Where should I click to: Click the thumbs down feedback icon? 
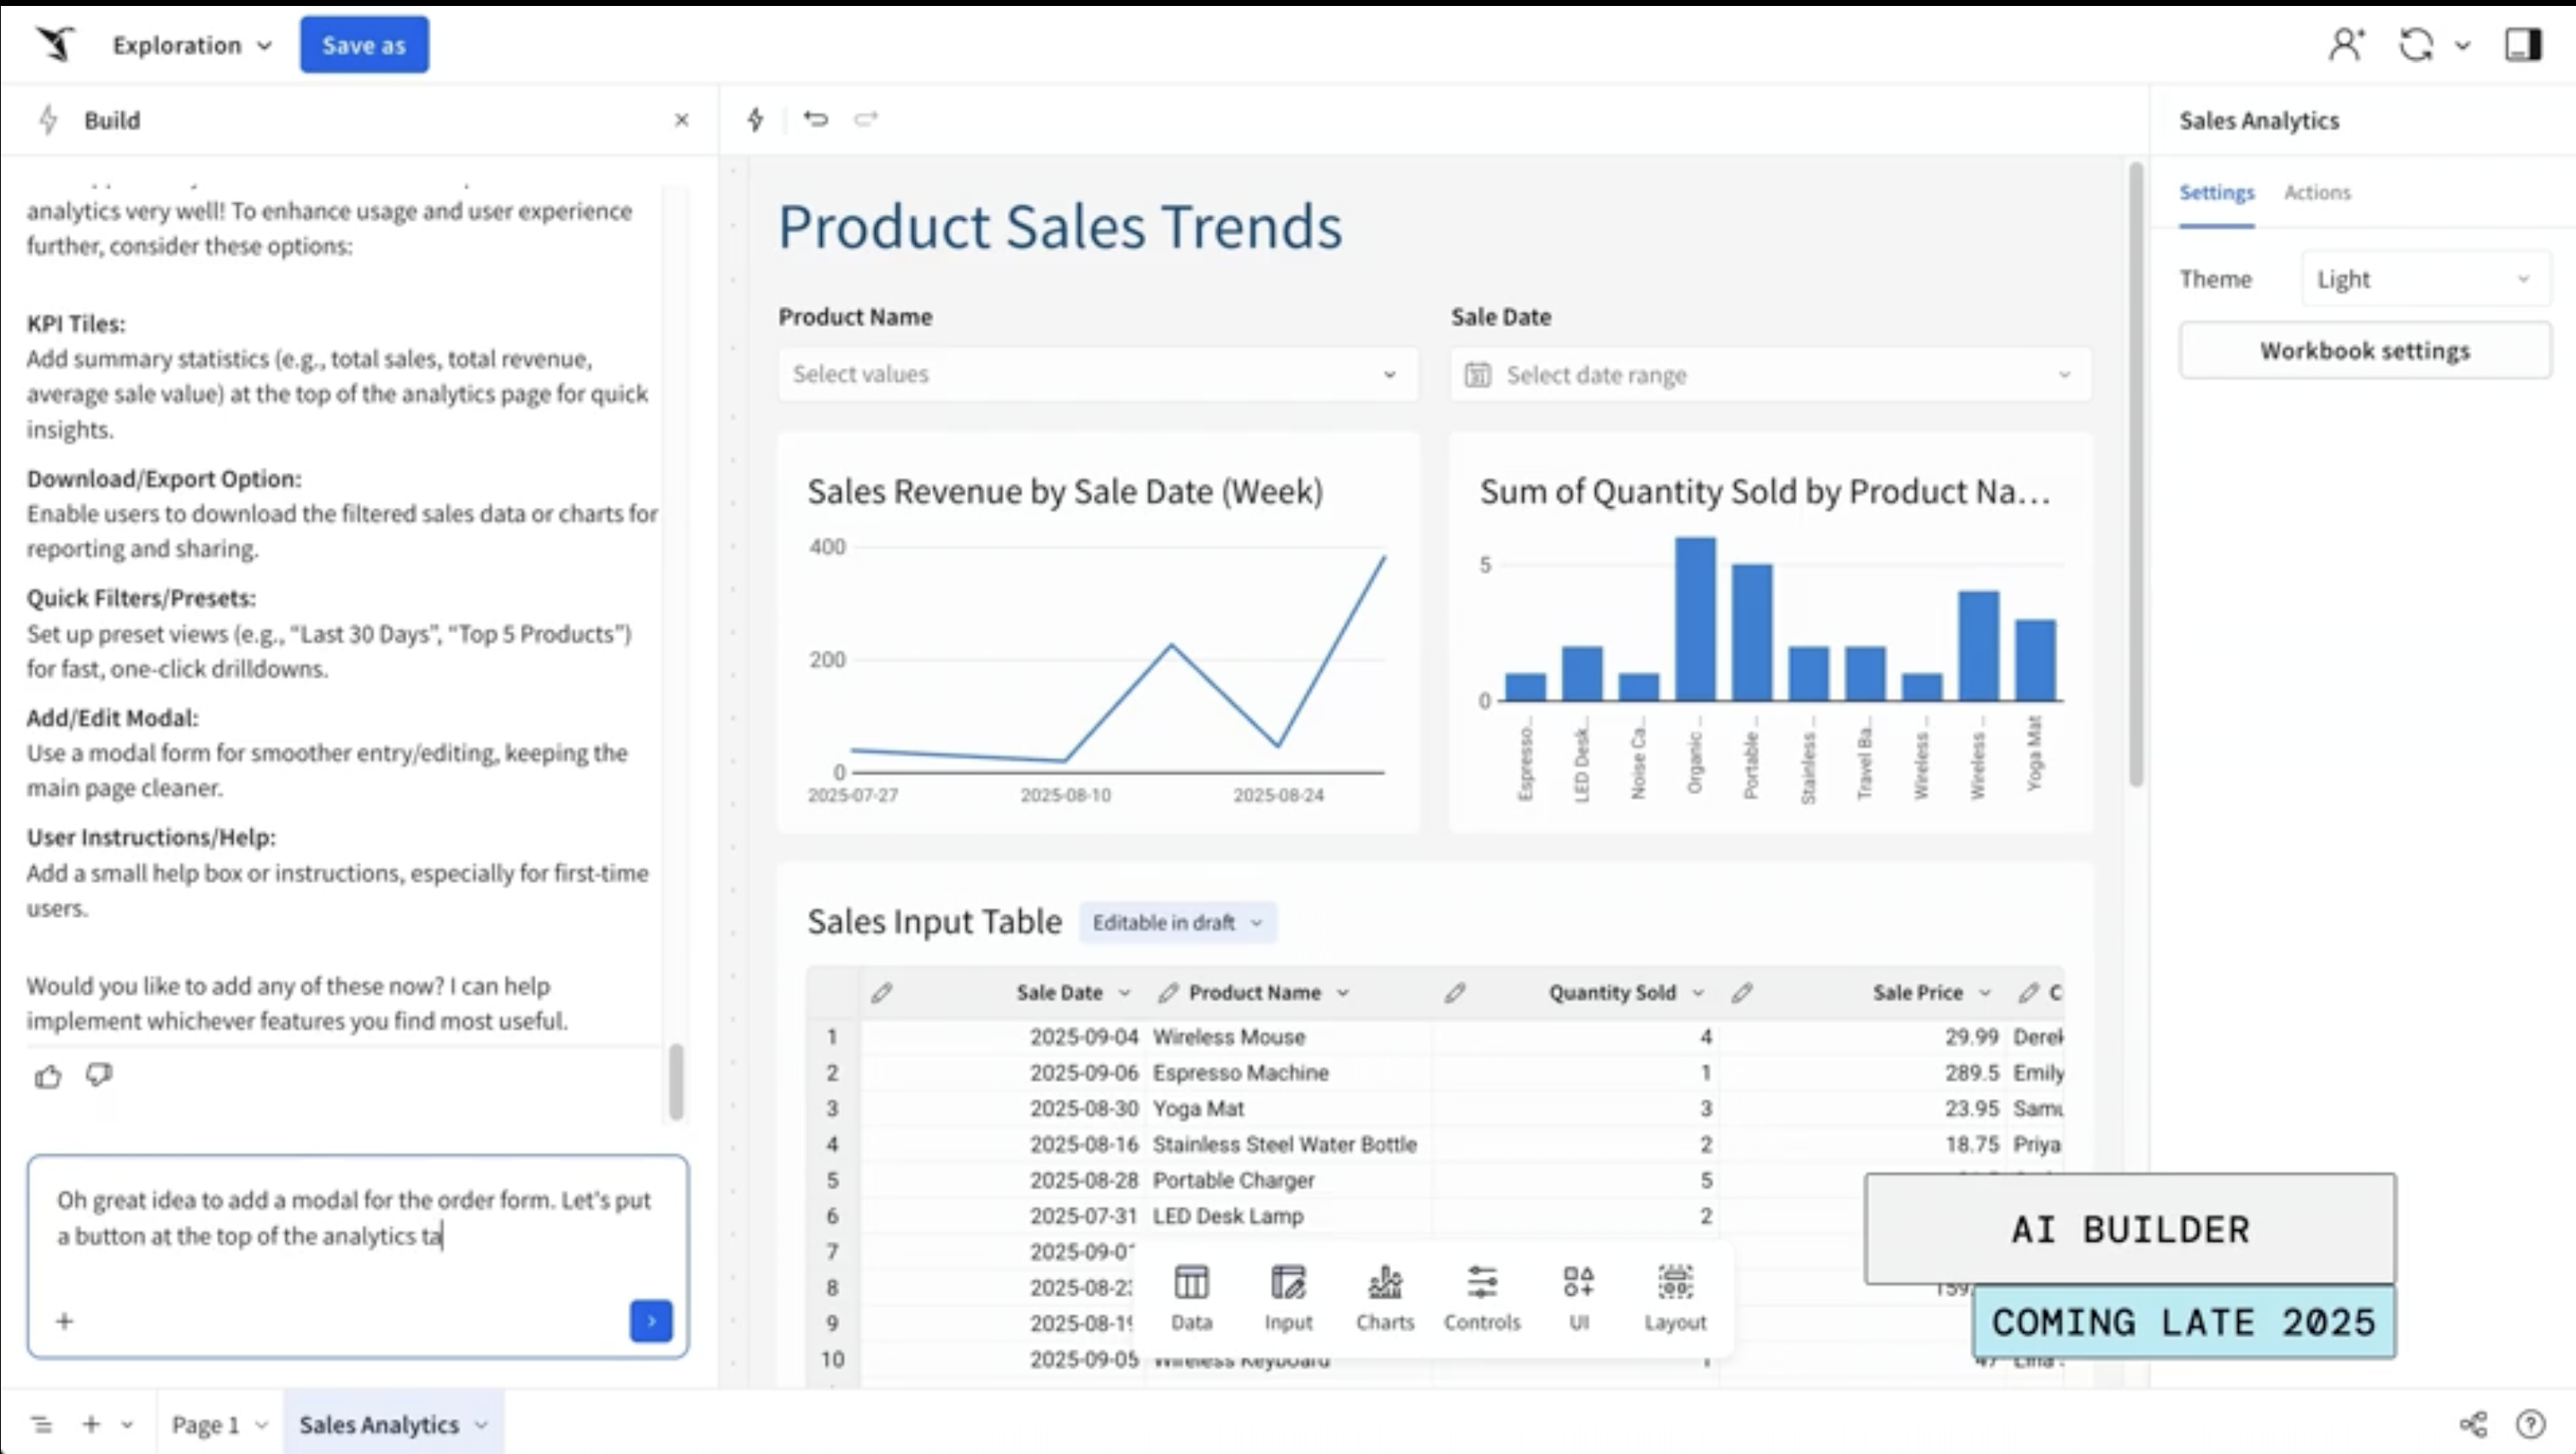99,1075
